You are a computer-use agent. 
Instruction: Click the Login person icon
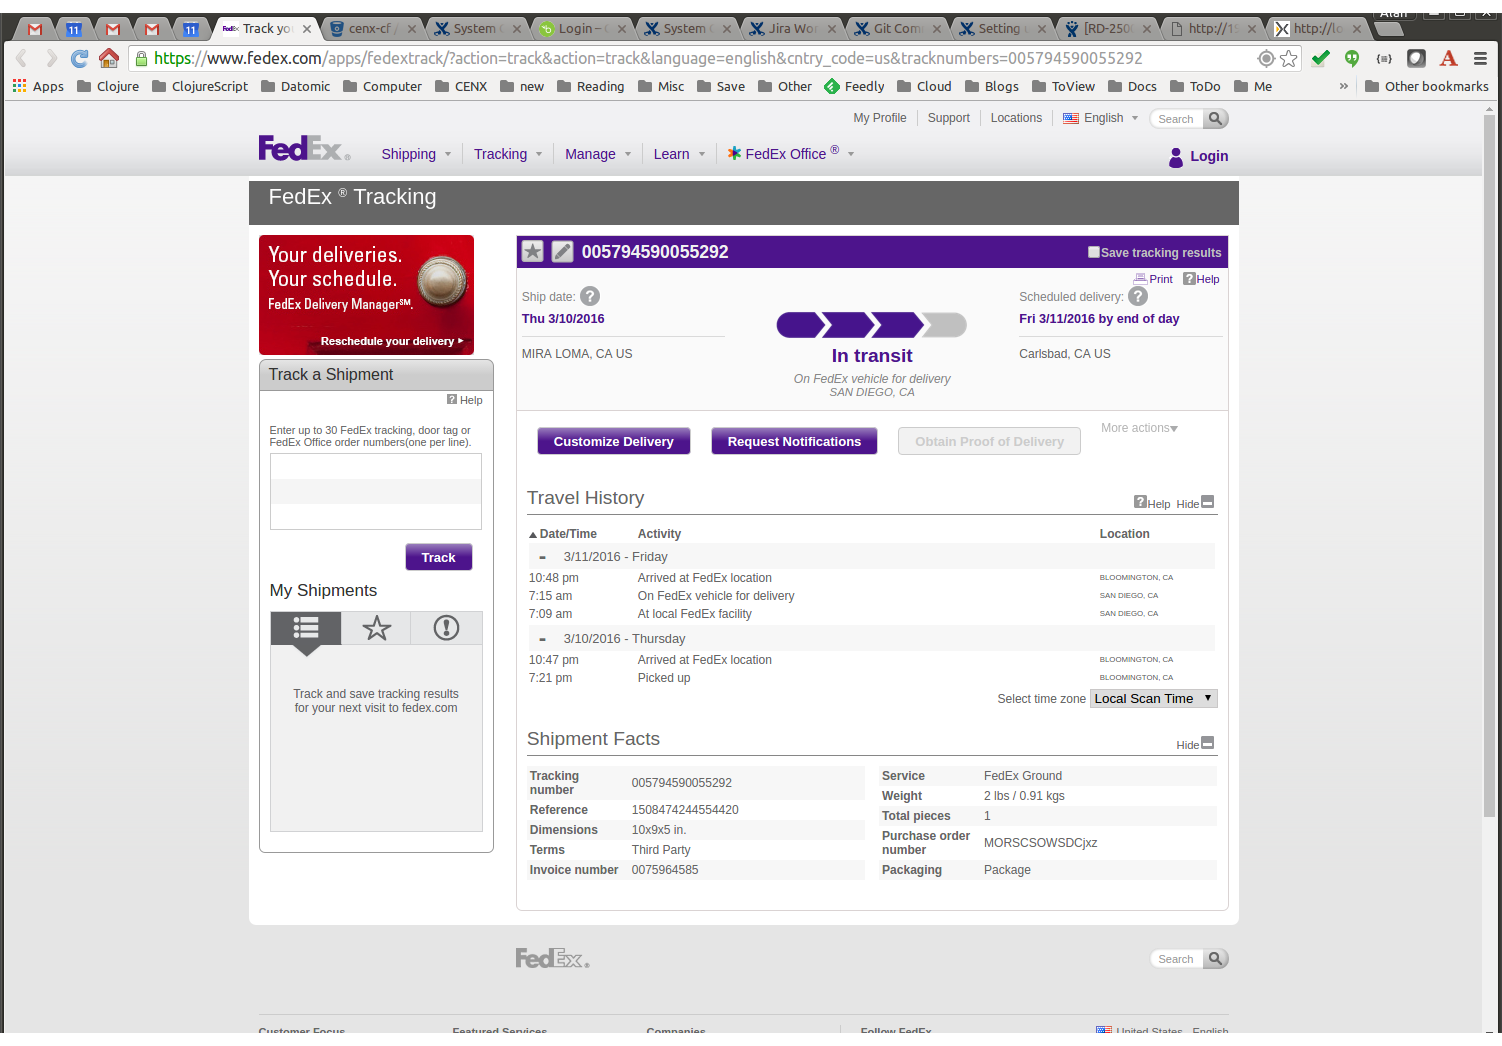pos(1176,157)
